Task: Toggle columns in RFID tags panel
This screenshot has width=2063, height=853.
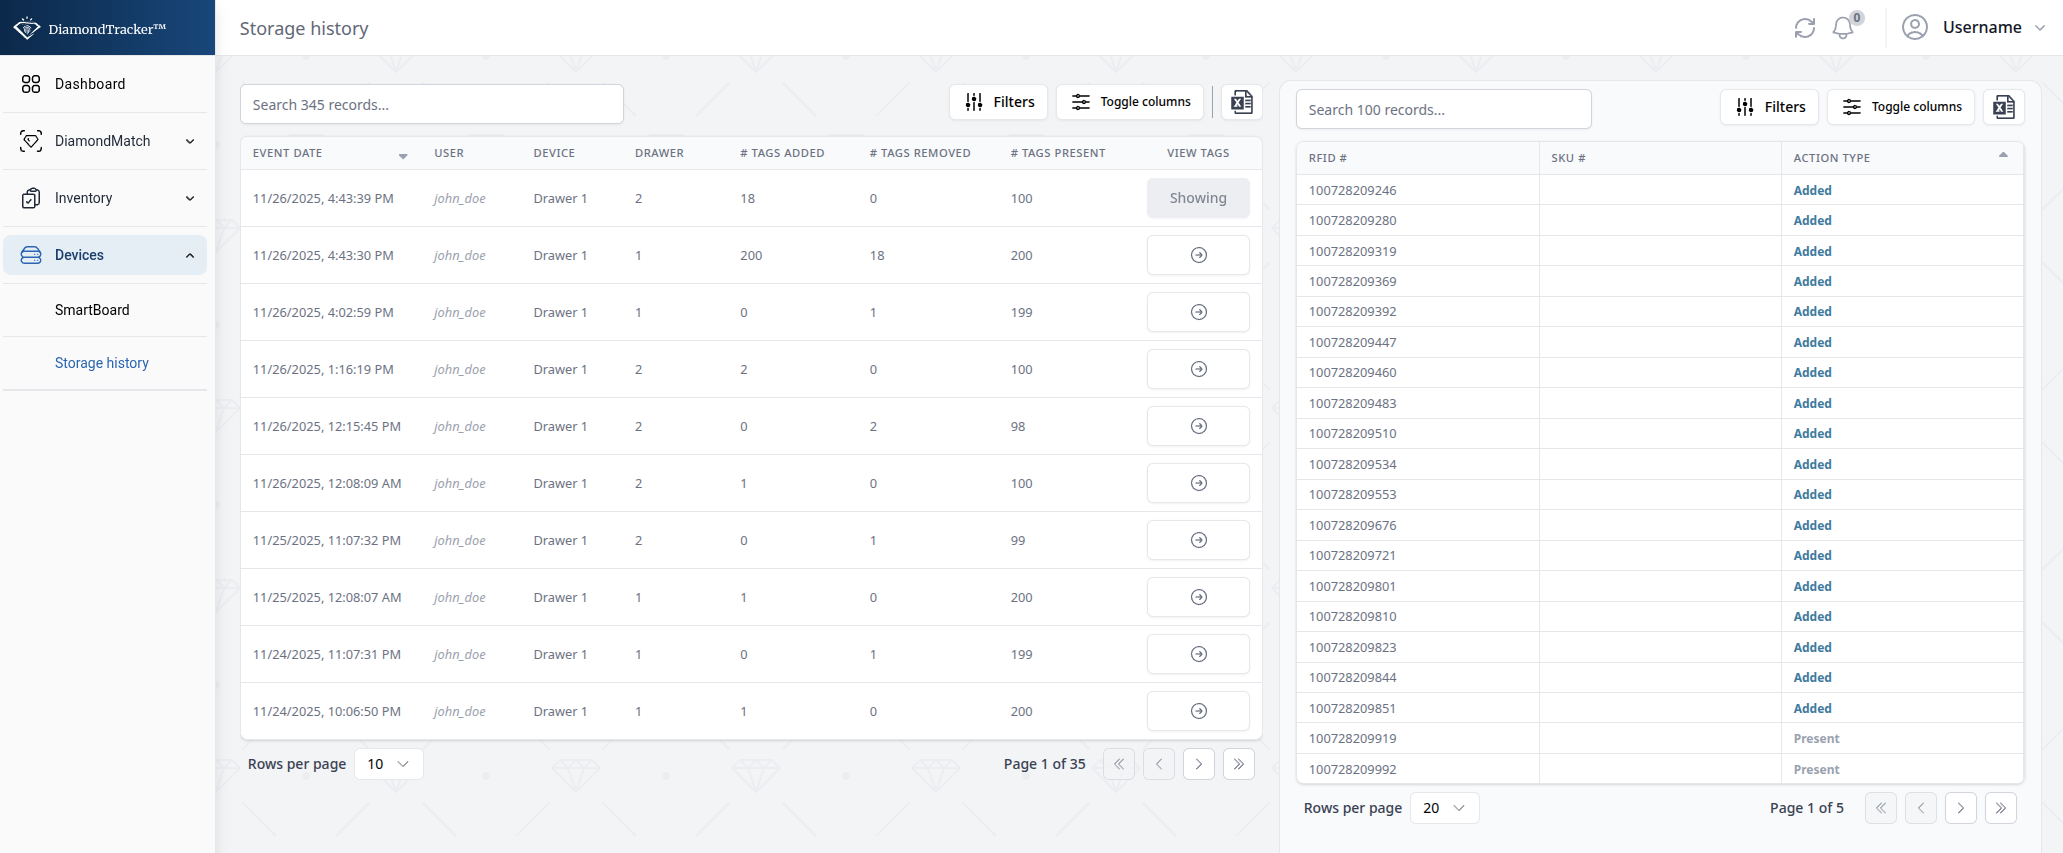Action: [x=1901, y=107]
